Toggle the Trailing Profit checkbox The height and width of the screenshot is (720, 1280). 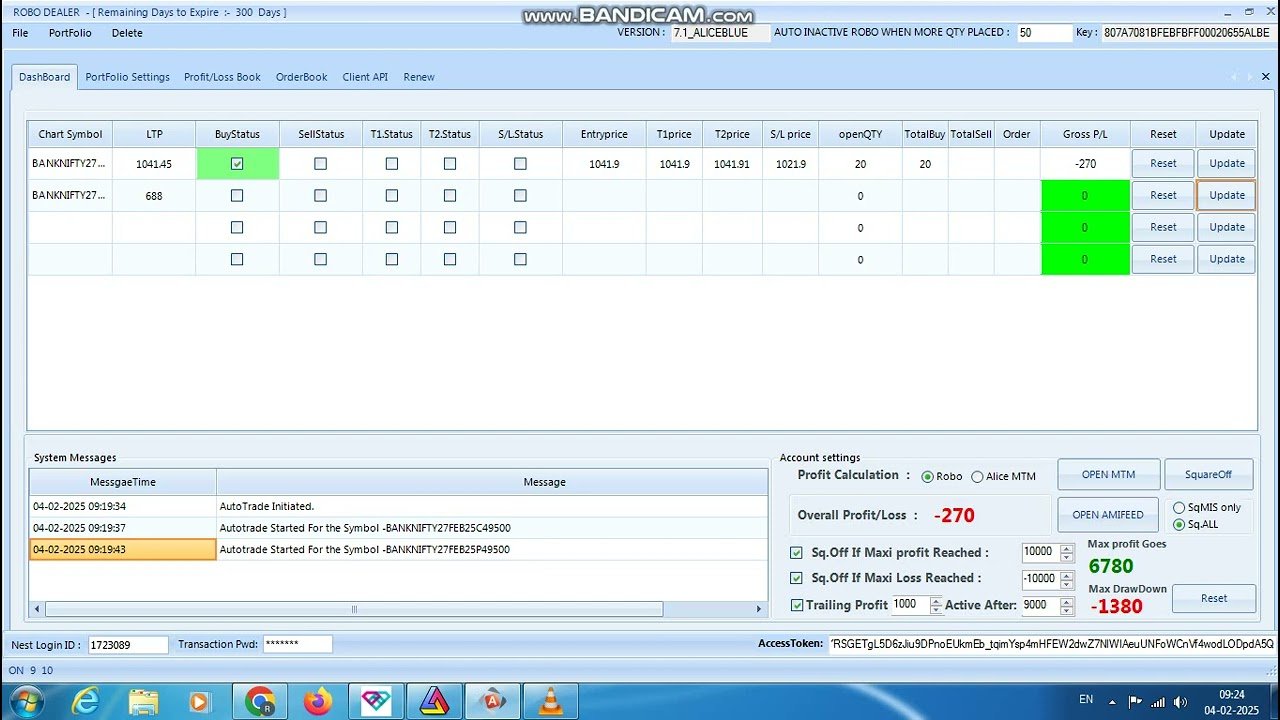click(797, 605)
